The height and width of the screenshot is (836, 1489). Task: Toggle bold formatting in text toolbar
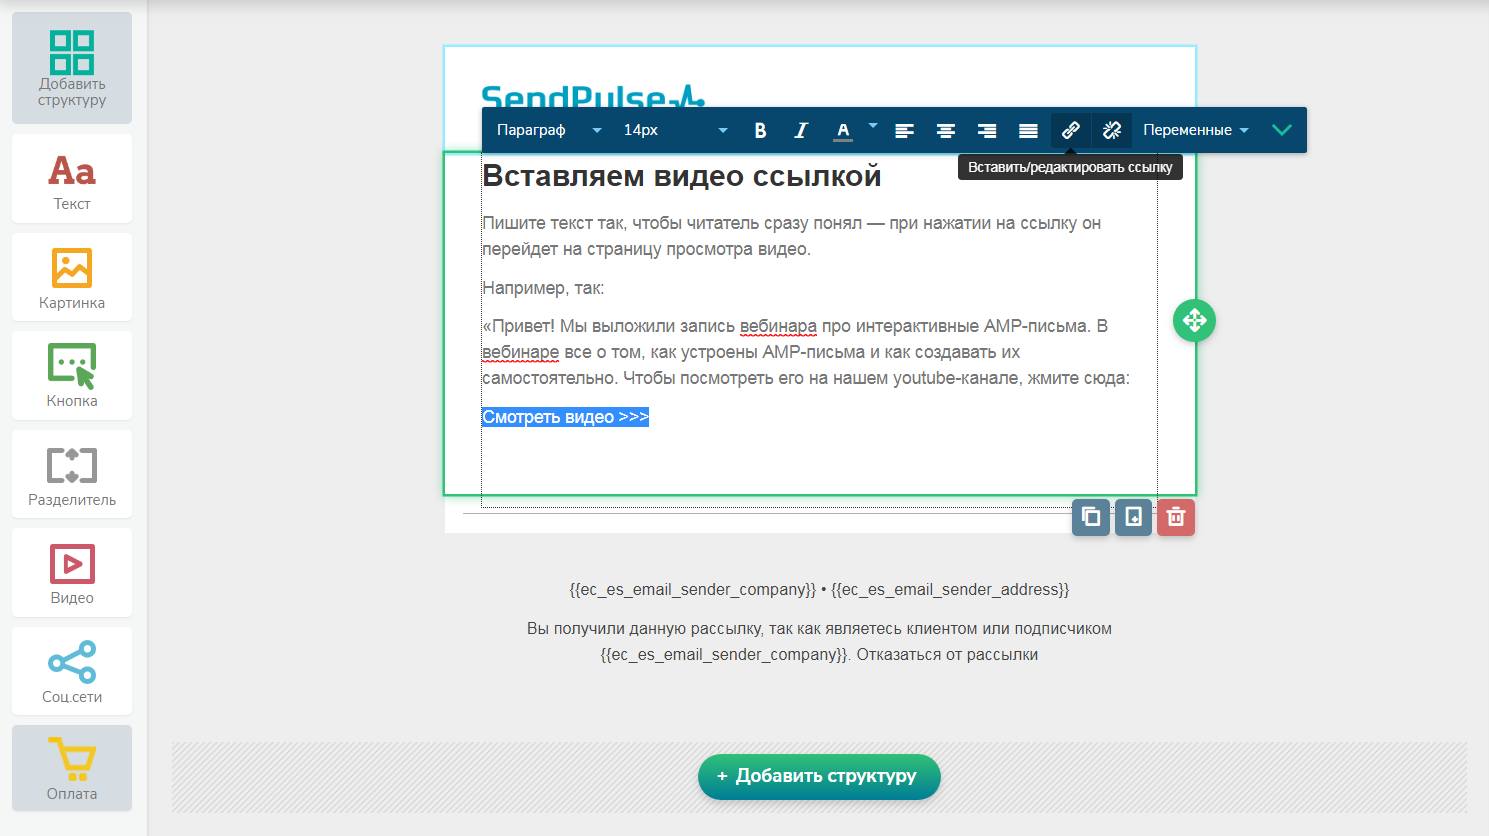tap(760, 130)
